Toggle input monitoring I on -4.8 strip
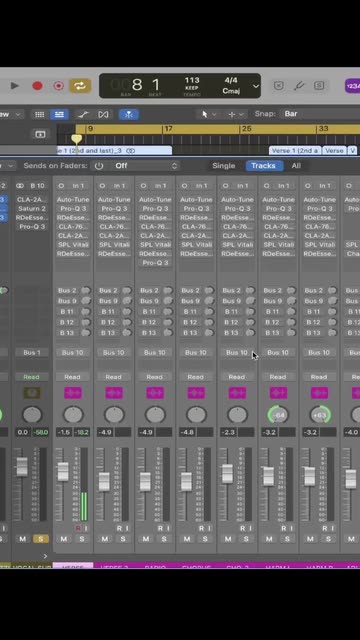This screenshot has height=640, width=360. [x=209, y=528]
